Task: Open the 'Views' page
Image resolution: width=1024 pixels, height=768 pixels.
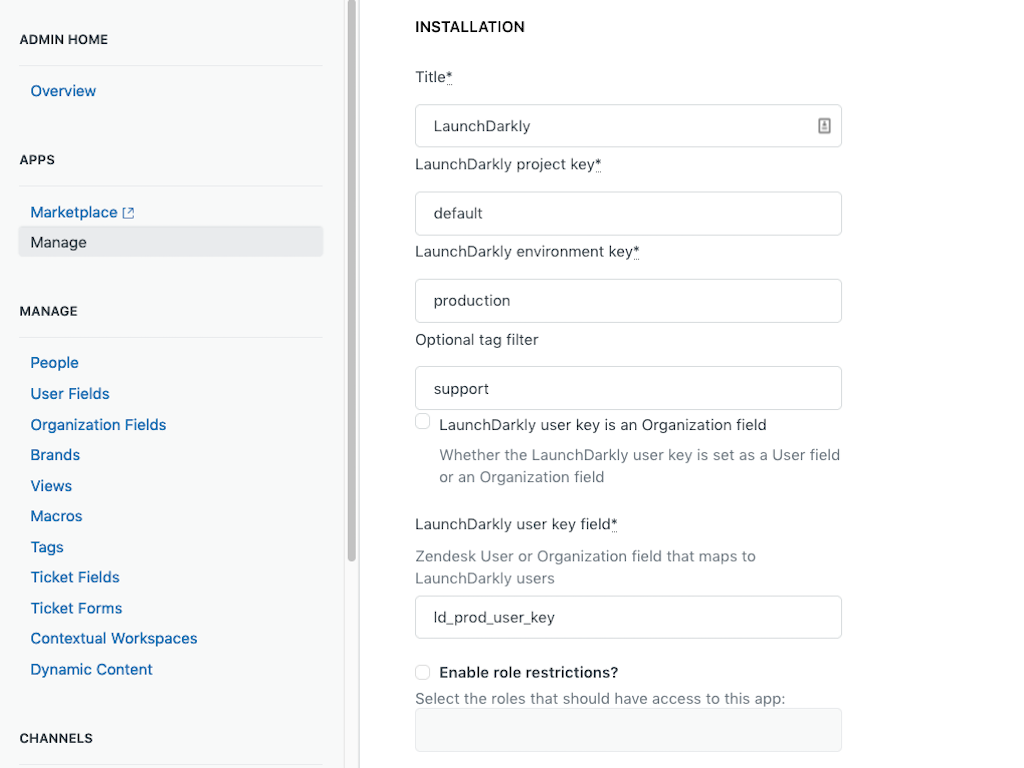Action: pos(51,485)
